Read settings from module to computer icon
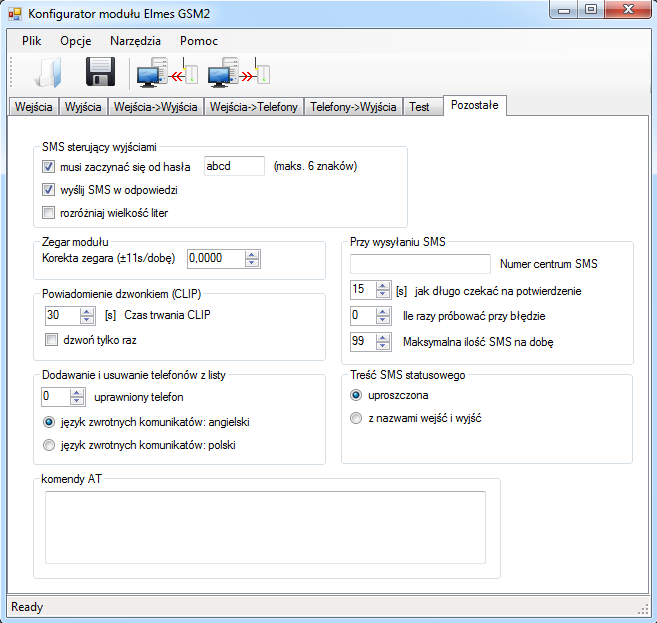 pos(167,72)
